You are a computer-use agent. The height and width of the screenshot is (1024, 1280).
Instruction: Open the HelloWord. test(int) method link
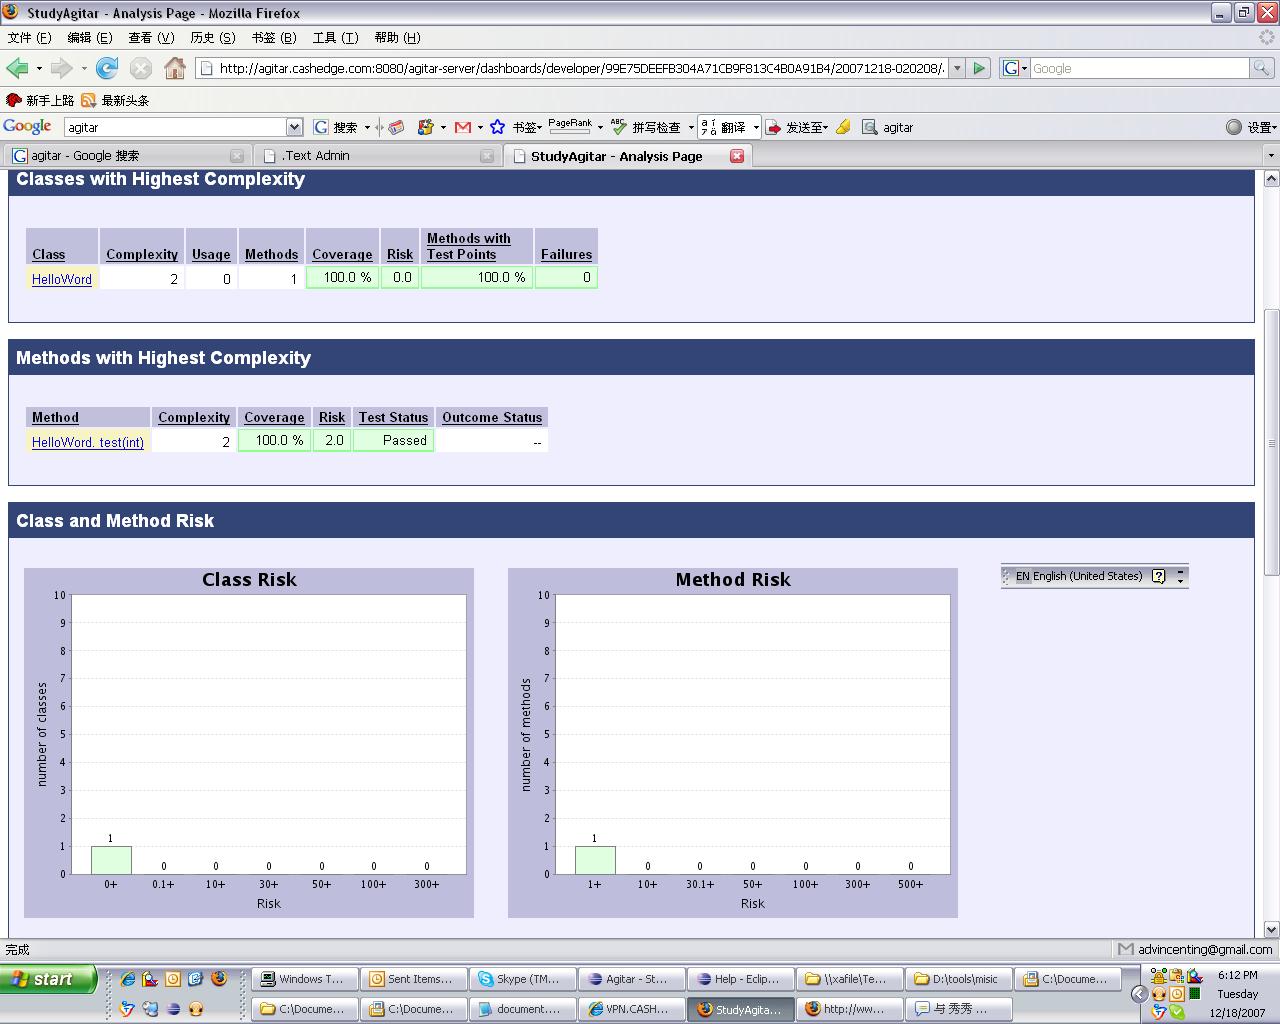[x=88, y=442]
